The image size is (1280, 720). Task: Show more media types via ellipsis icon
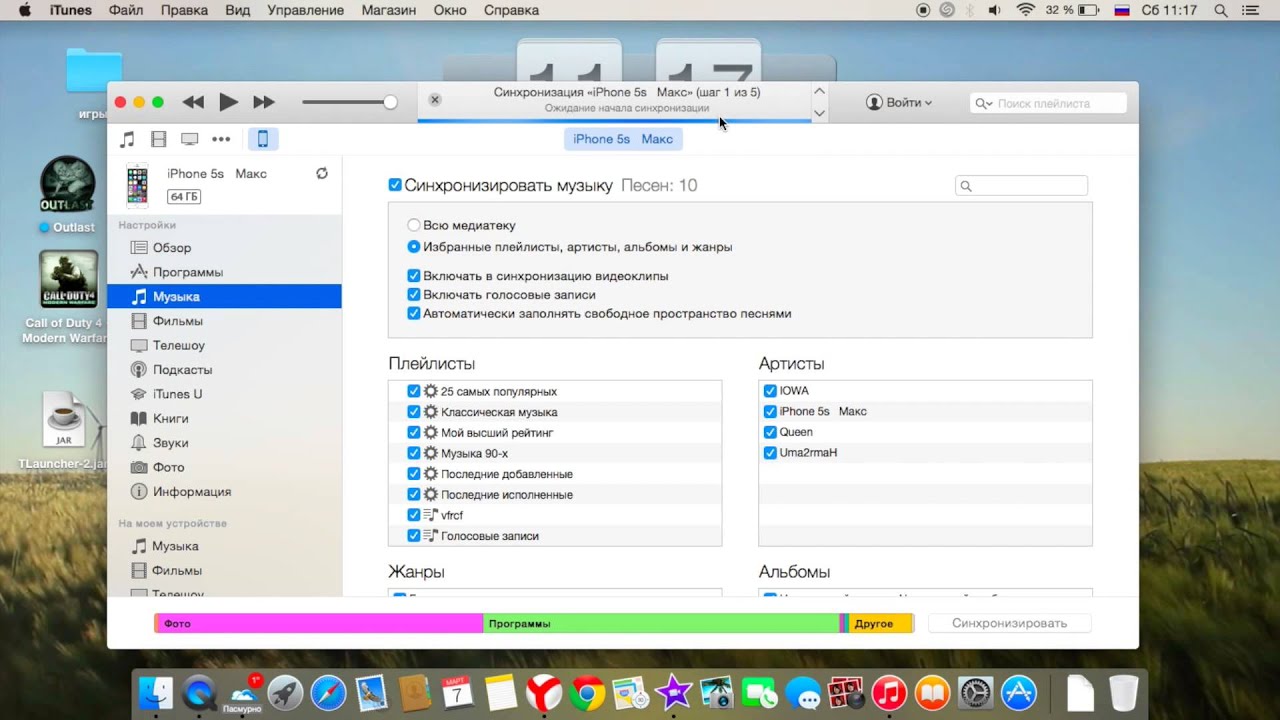pyautogui.click(x=221, y=139)
